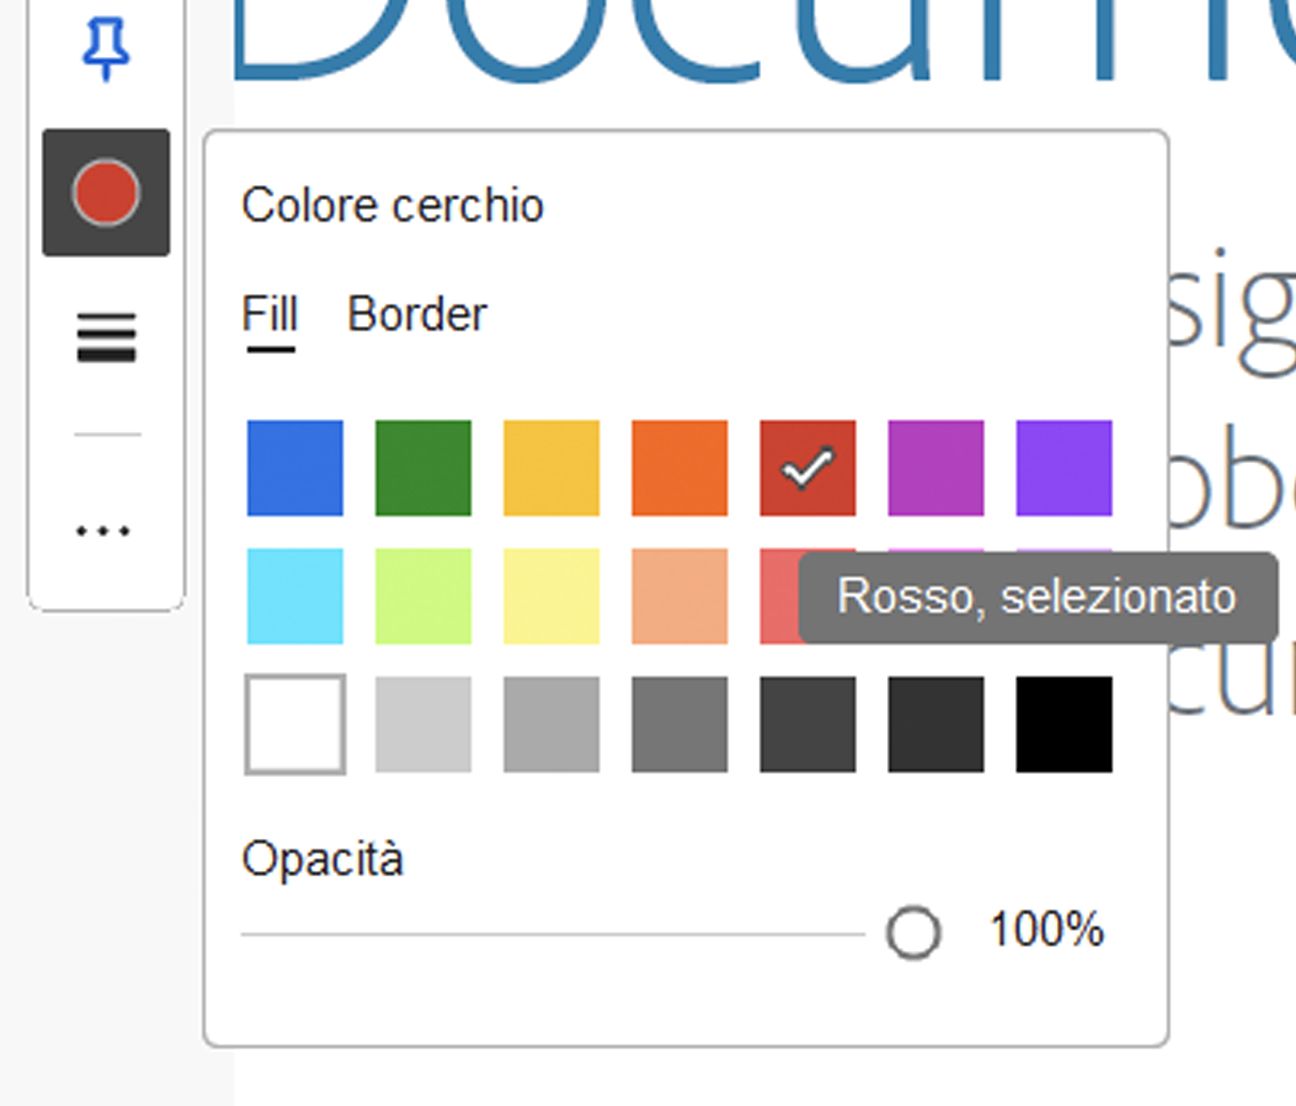Choose the light cyan color
The height and width of the screenshot is (1106, 1296).
294,596
